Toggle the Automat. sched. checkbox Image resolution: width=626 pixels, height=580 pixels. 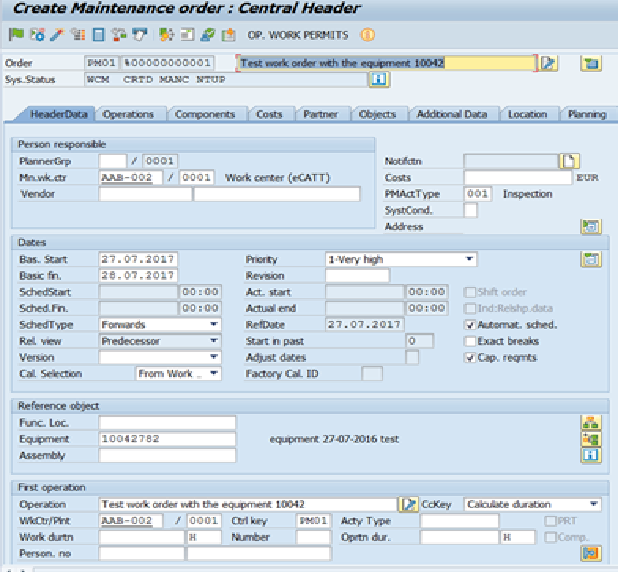click(471, 325)
